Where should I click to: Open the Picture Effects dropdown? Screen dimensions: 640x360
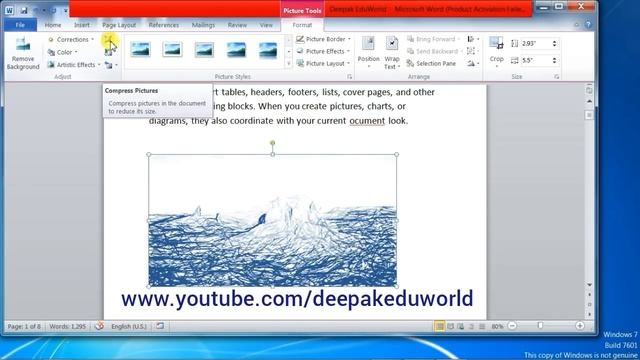323,51
